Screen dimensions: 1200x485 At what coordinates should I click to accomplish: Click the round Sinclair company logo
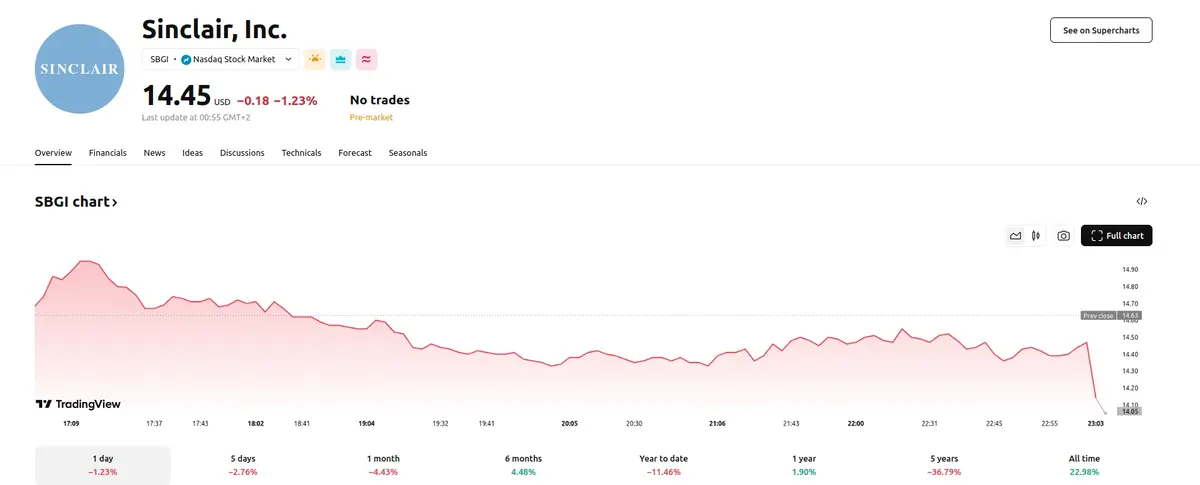78,69
